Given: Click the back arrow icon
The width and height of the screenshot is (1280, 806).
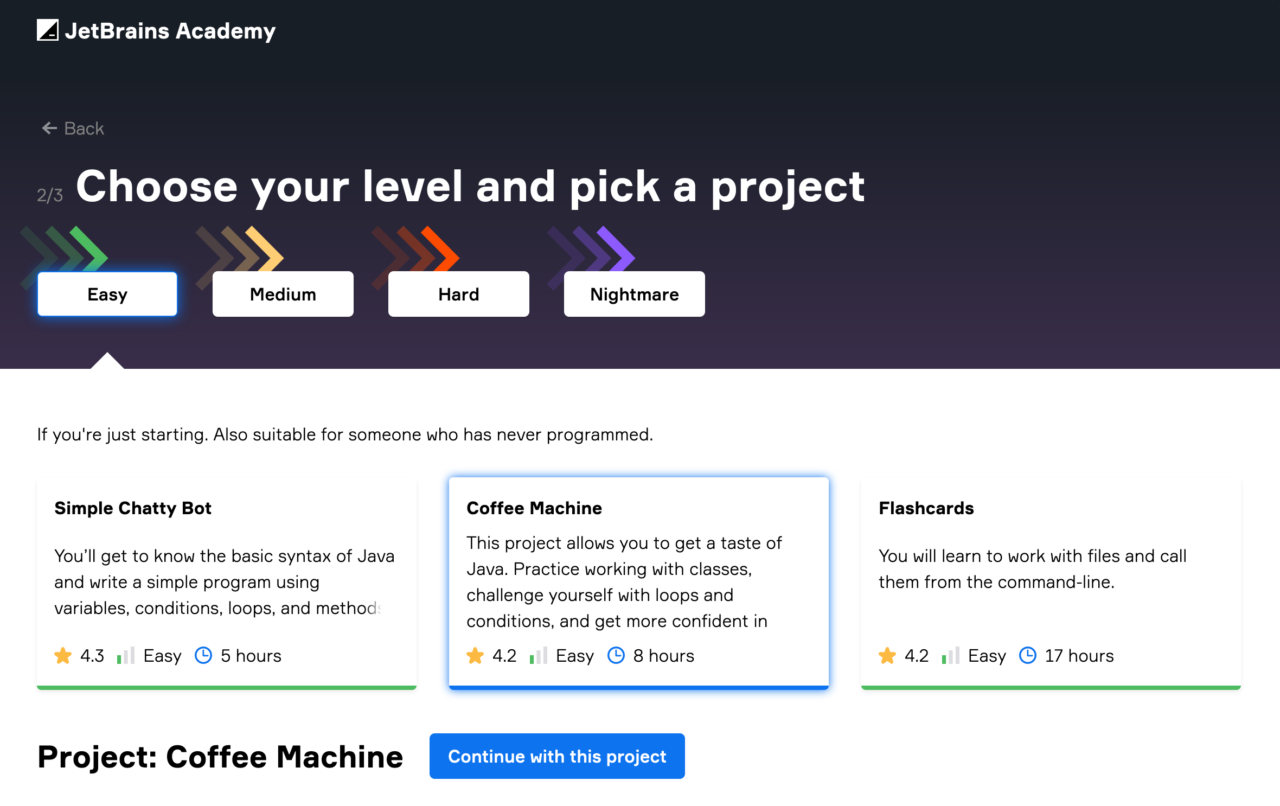Looking at the screenshot, I should pos(47,128).
